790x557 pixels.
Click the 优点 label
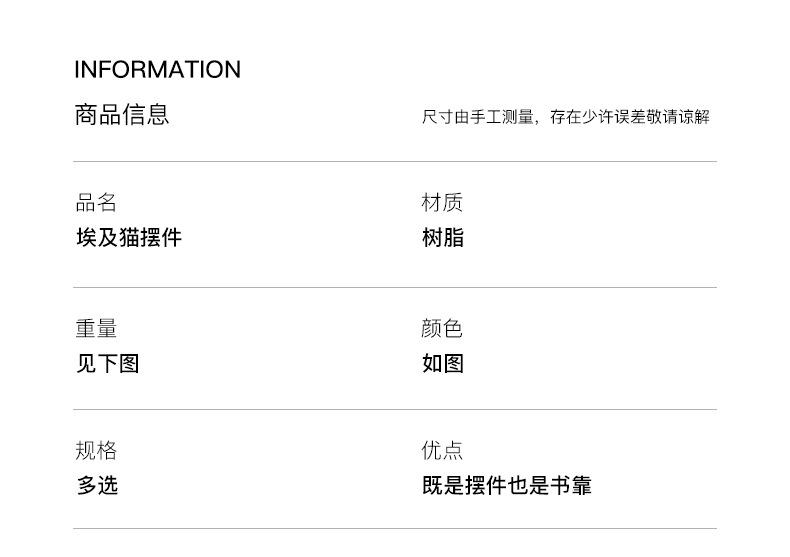(442, 451)
